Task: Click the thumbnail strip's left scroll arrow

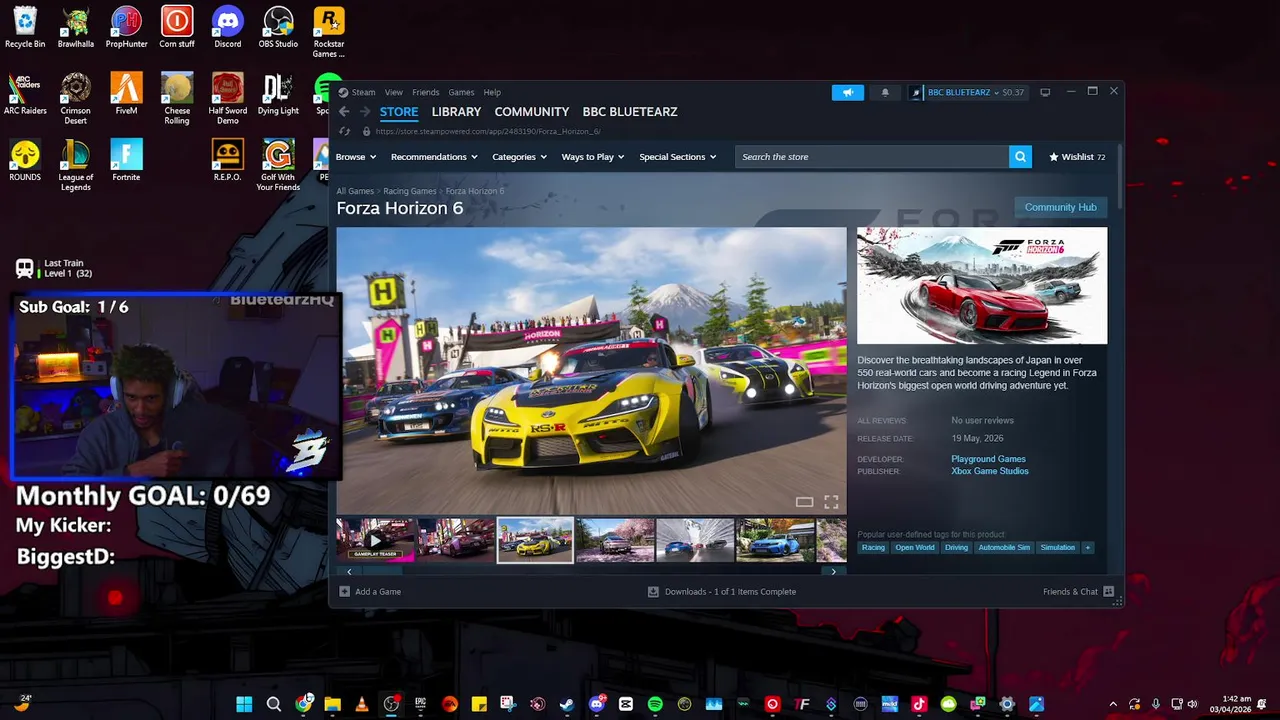Action: coord(349,572)
